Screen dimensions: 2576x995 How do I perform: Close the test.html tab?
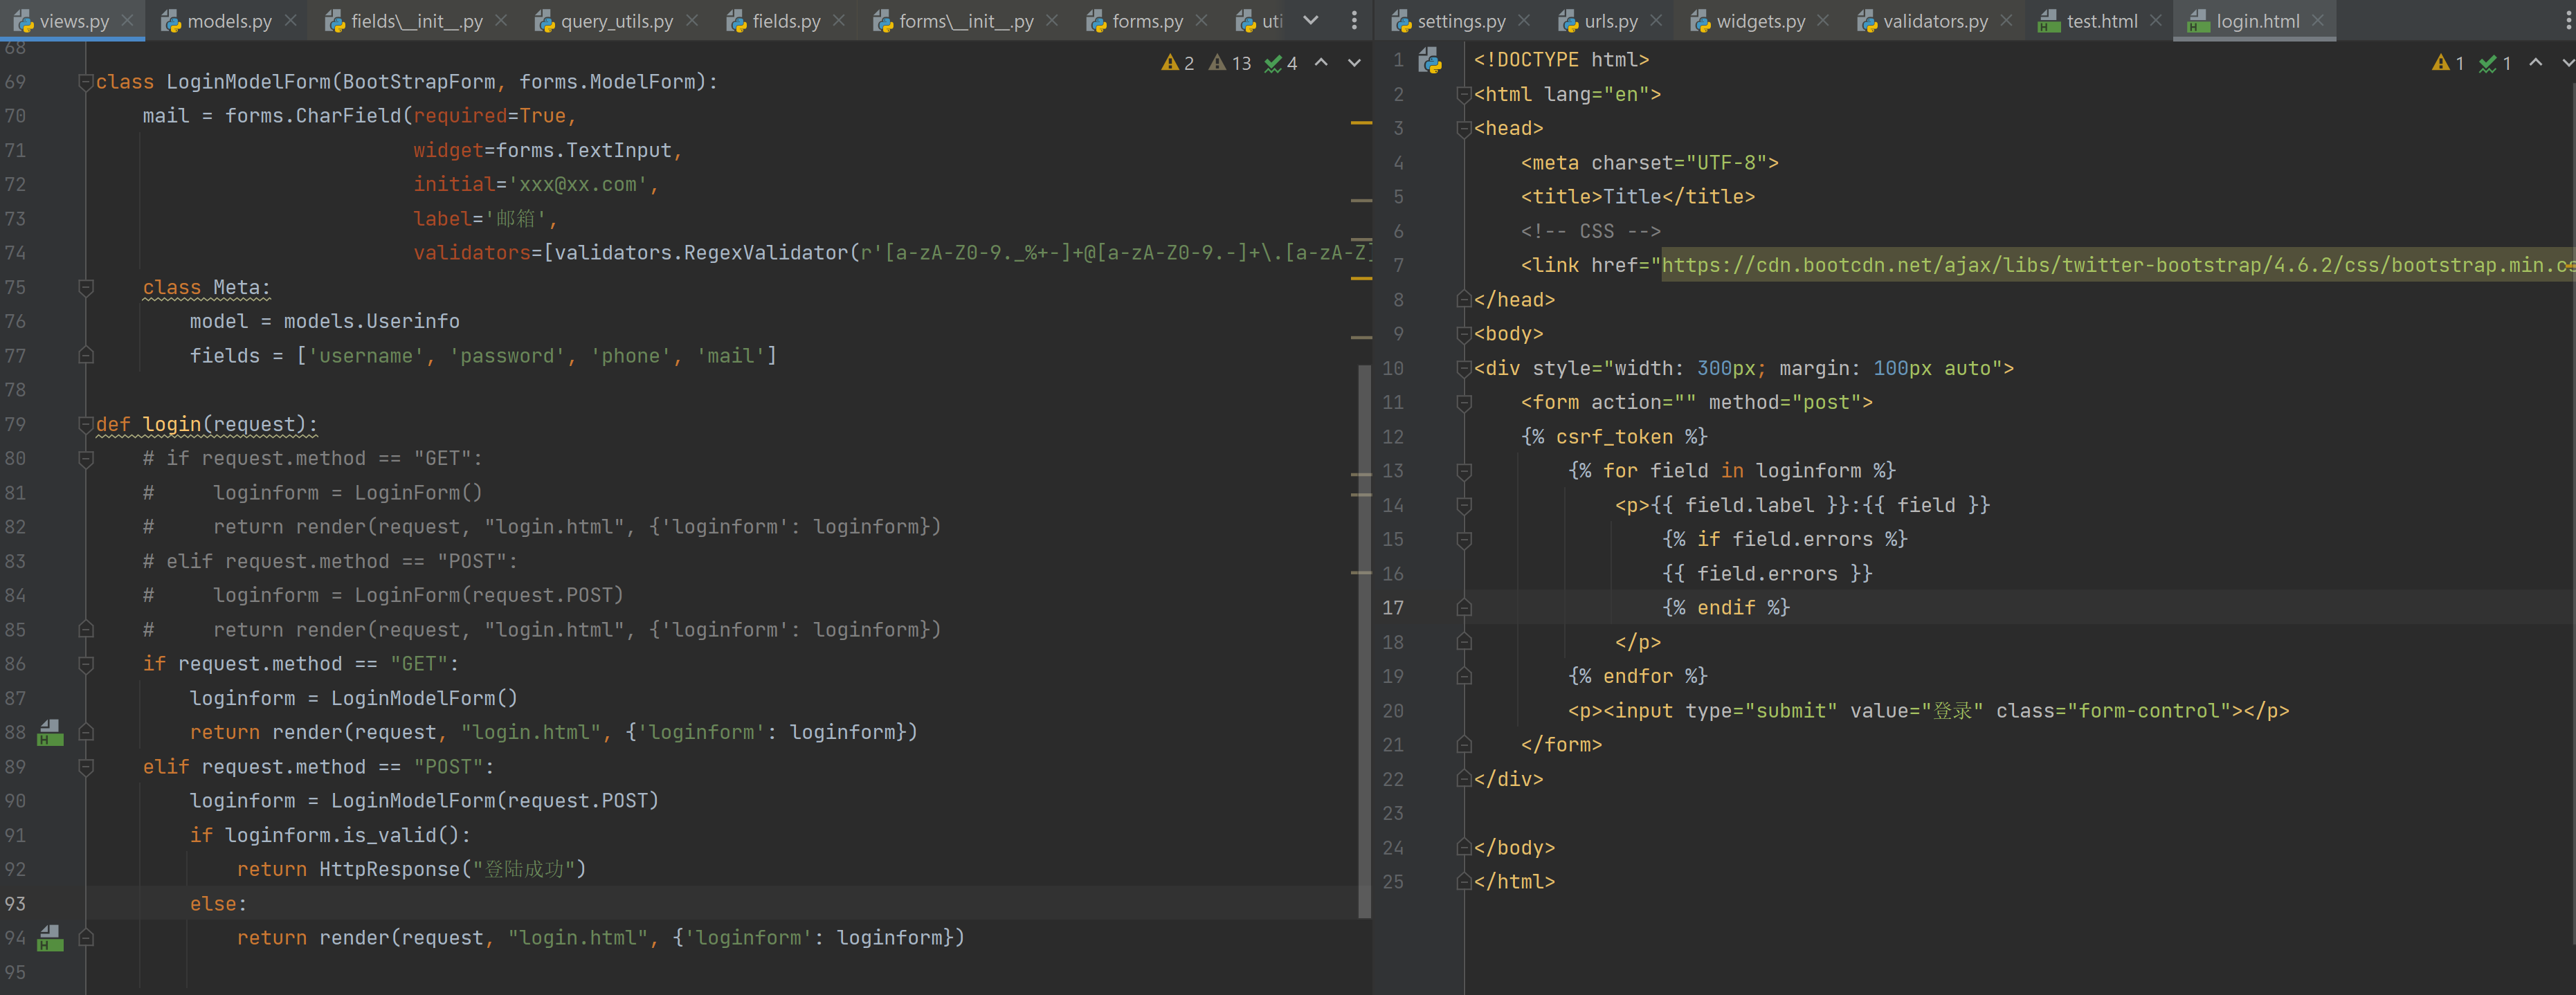[x=2155, y=20]
